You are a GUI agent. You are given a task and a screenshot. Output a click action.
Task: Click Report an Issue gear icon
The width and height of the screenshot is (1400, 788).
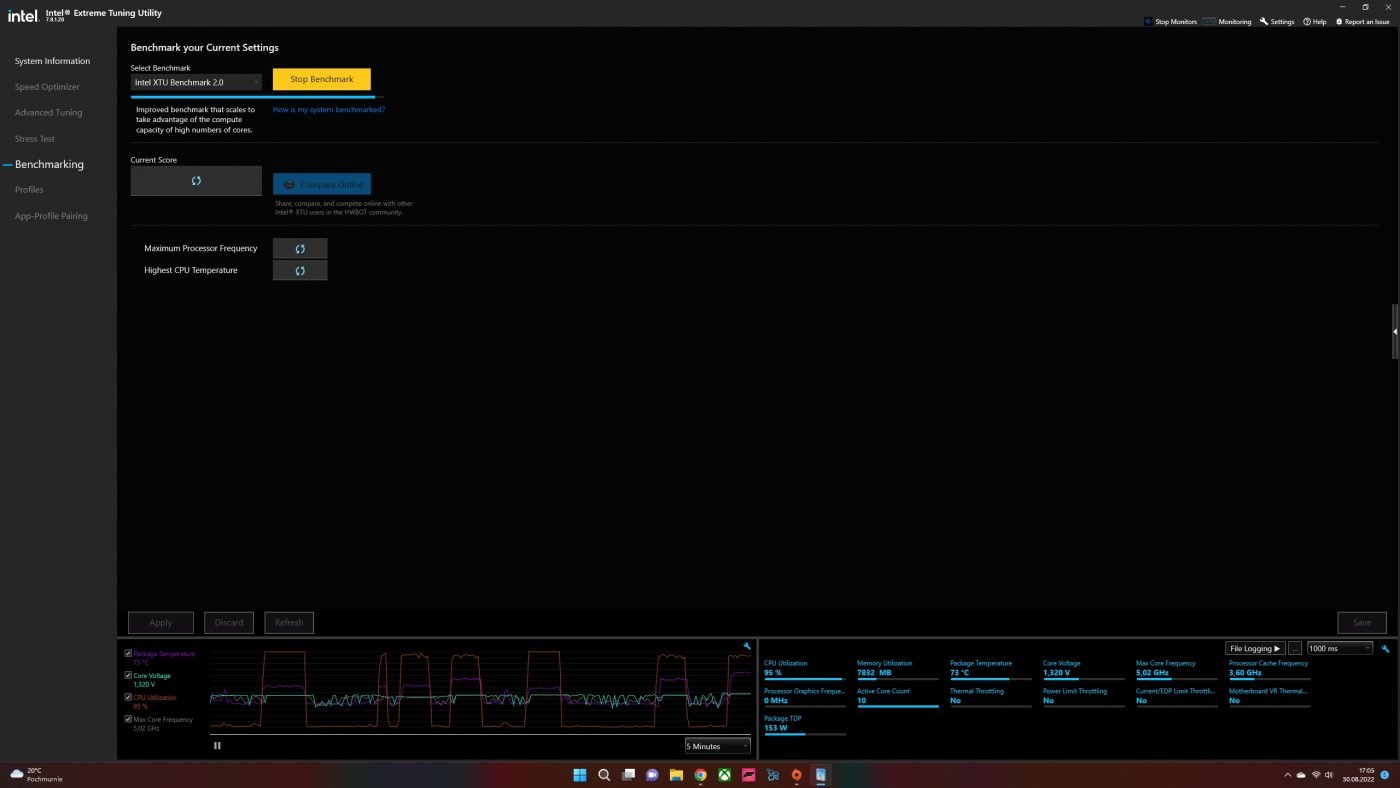[1339, 21]
